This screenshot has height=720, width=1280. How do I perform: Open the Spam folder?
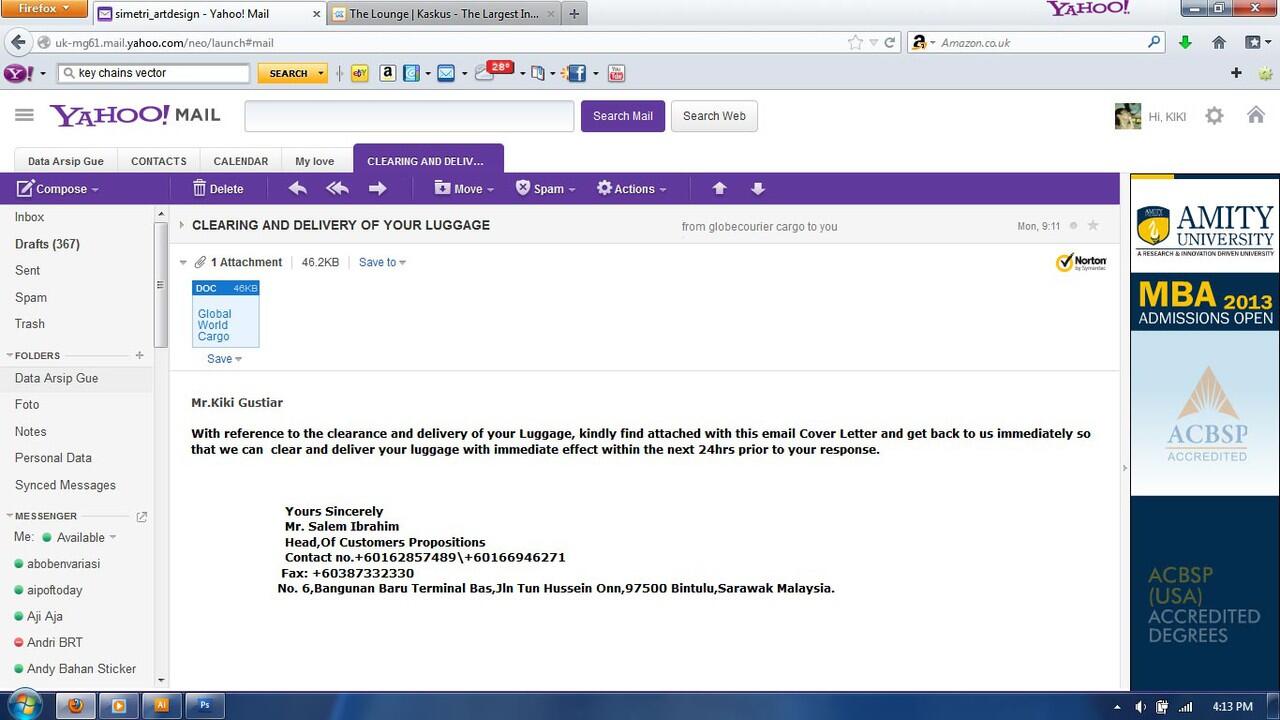(x=31, y=298)
